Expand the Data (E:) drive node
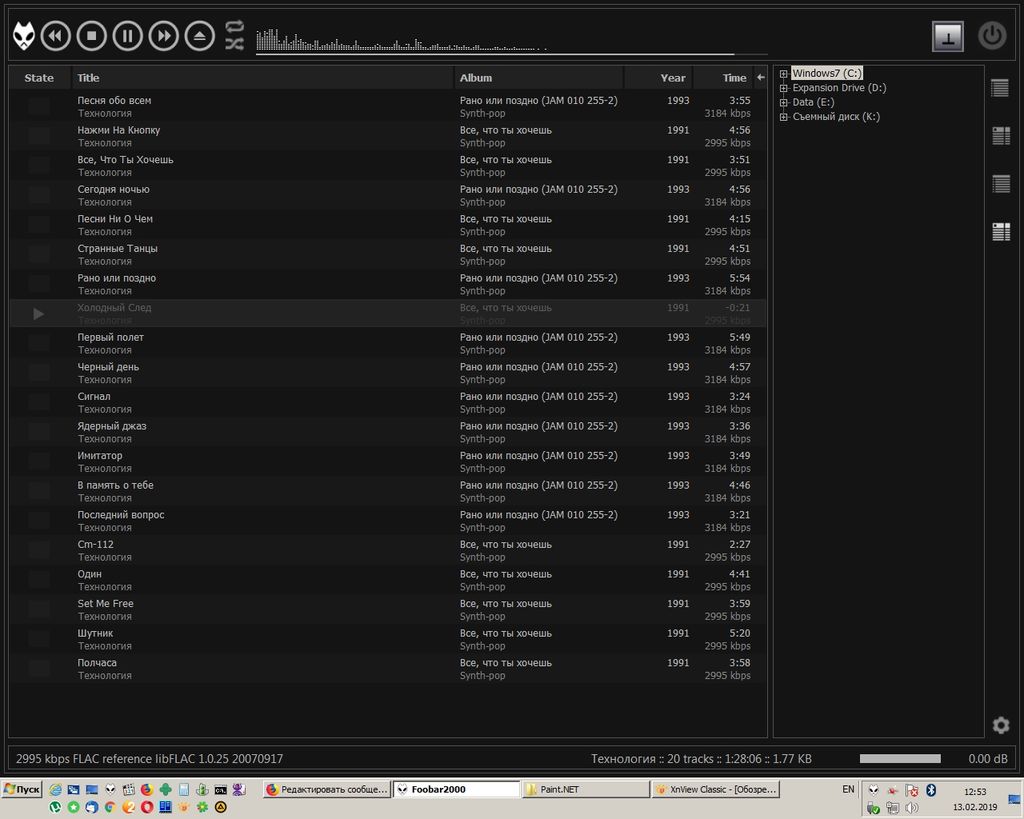Image resolution: width=1024 pixels, height=819 pixels. pyautogui.click(x=784, y=103)
